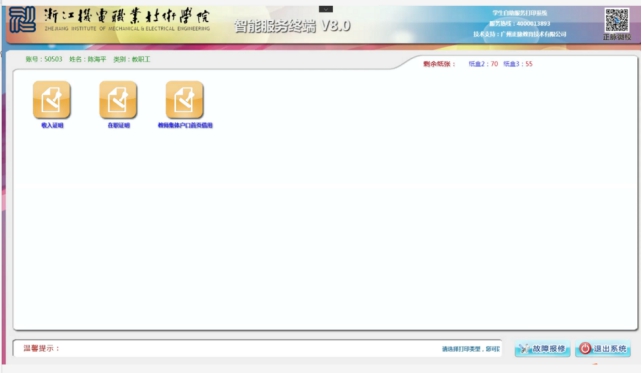
Task: Click the 收入证明 text label
Action: tap(52, 125)
